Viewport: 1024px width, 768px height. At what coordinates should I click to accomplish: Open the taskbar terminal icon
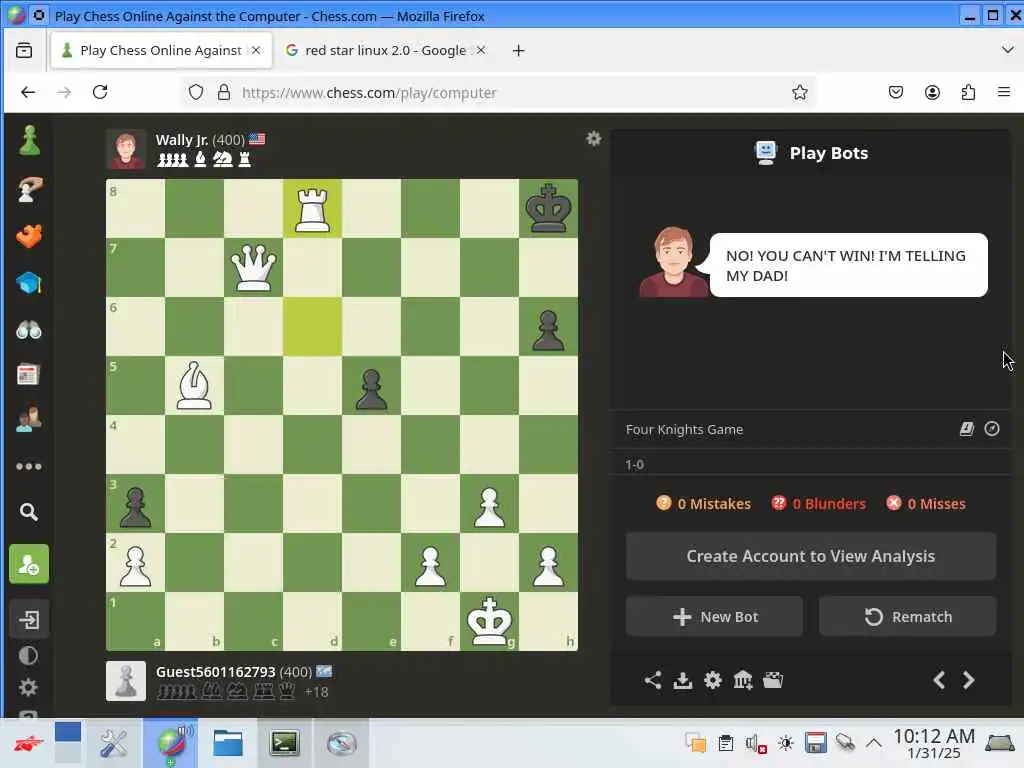(x=285, y=743)
